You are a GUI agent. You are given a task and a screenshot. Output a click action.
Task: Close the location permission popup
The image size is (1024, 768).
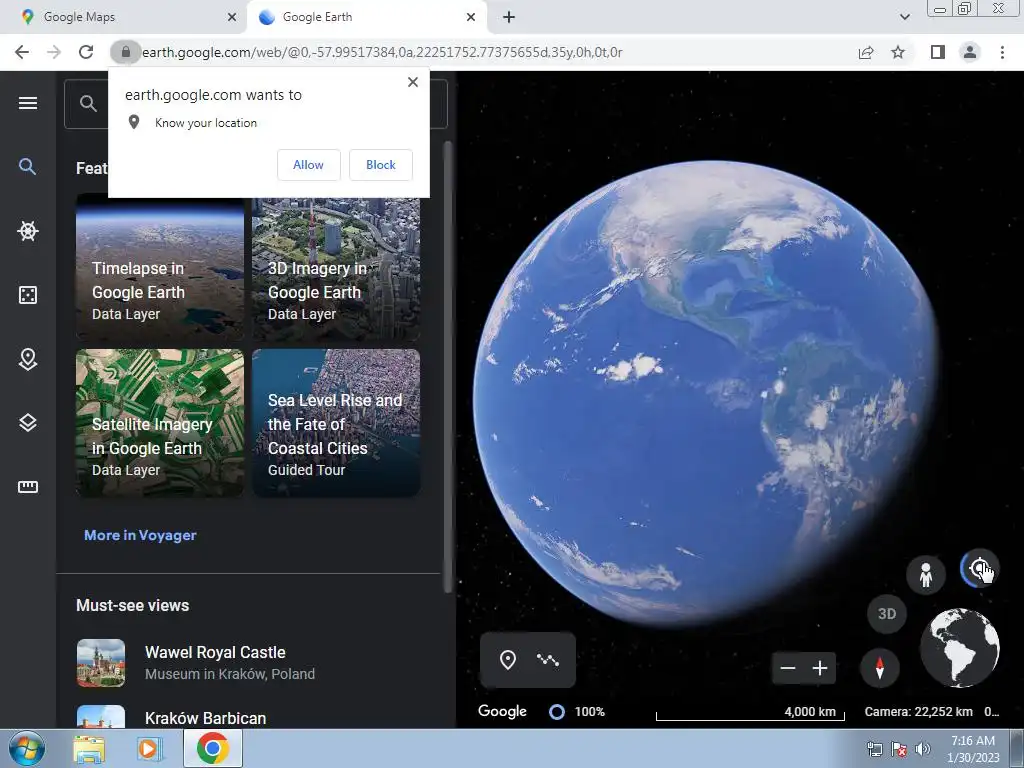(x=413, y=82)
